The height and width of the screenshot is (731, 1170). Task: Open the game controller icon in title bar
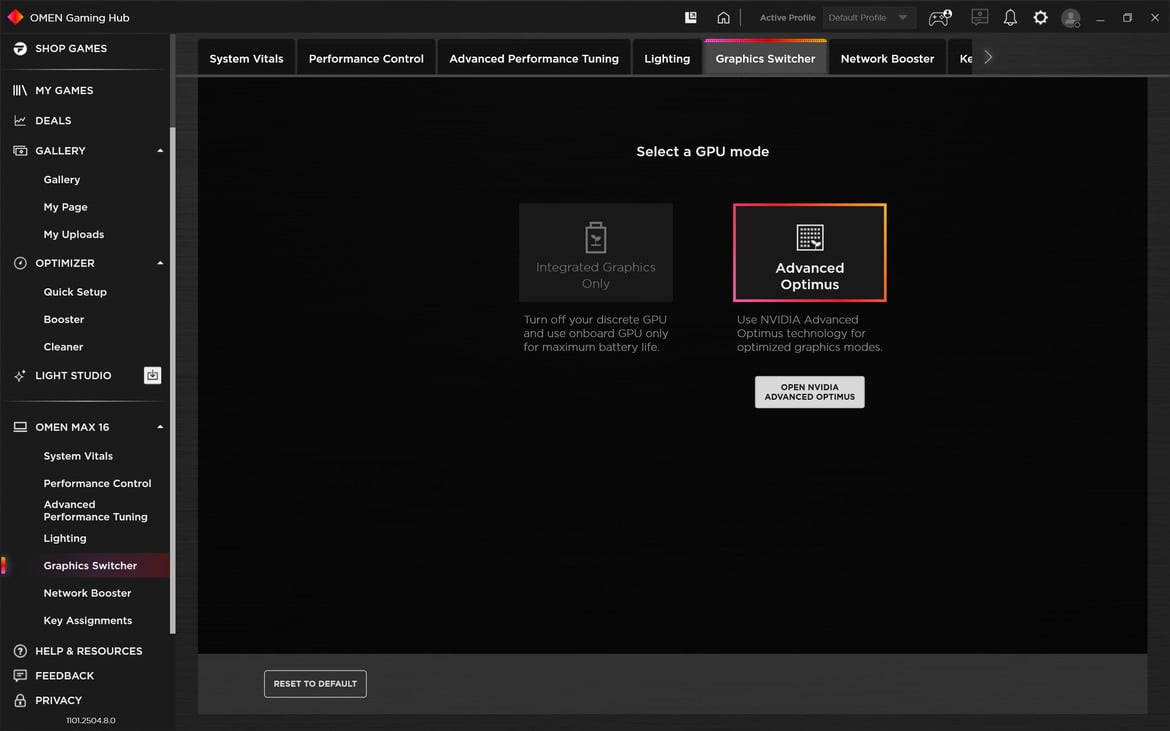coord(939,17)
